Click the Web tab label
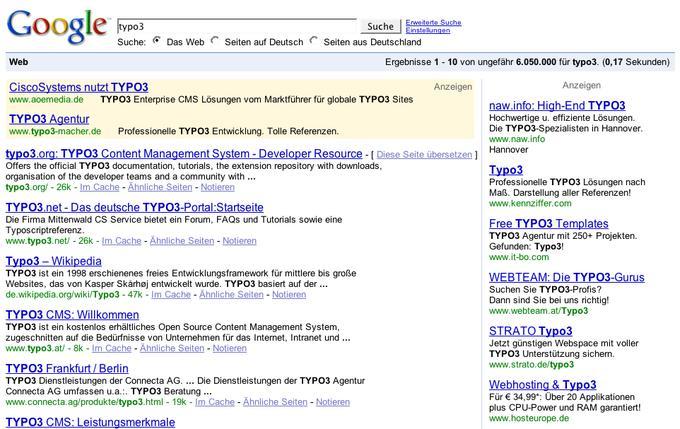Image resolution: width=680 pixels, height=429 pixels. click(x=19, y=62)
